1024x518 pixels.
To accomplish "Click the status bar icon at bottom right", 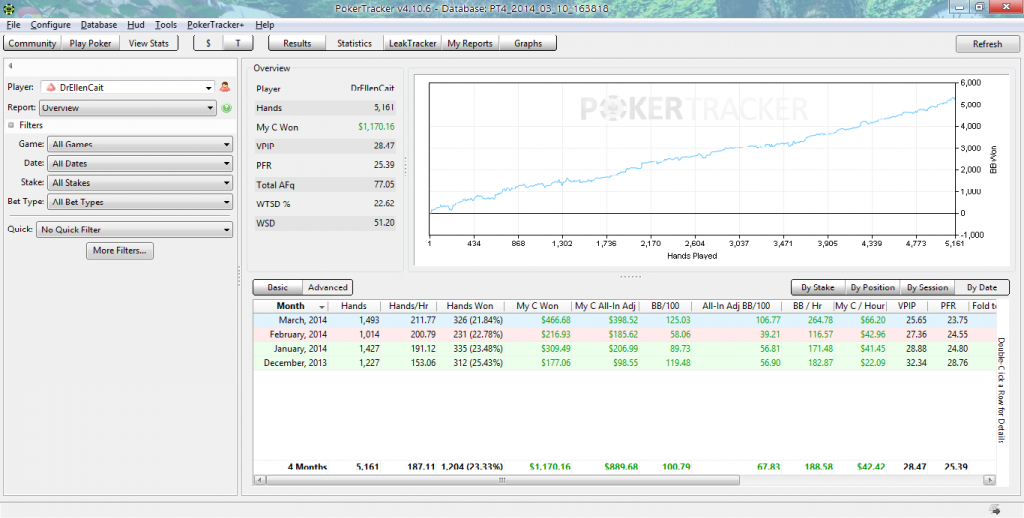I will click(995, 510).
